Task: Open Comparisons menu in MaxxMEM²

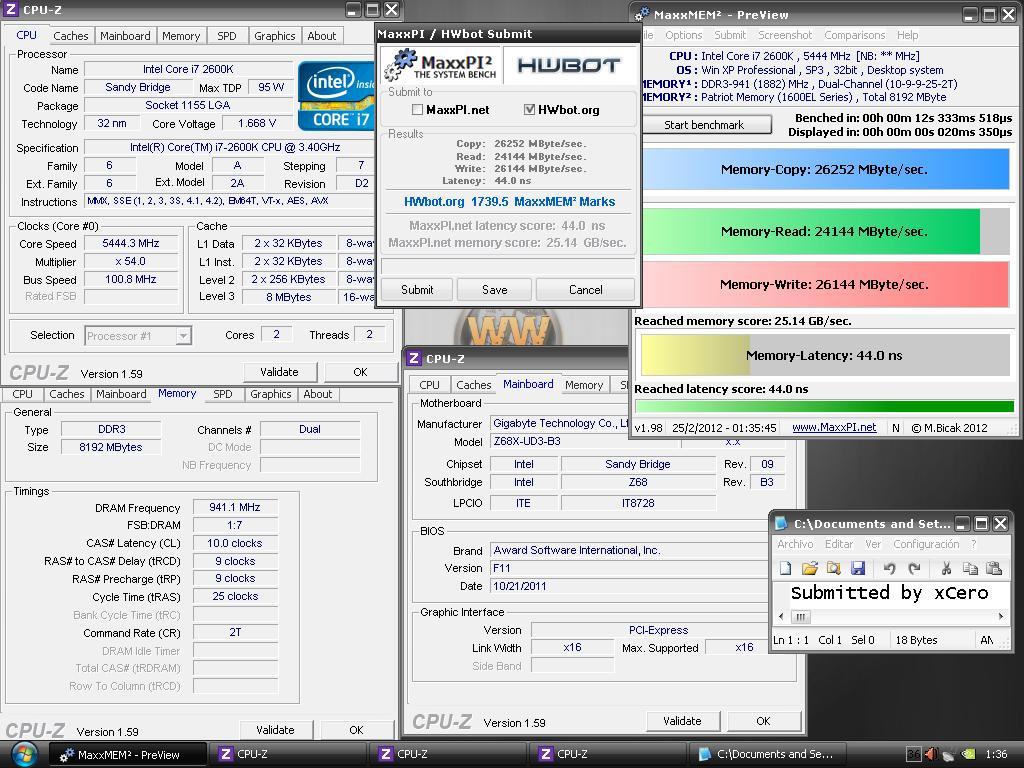Action: 854,35
